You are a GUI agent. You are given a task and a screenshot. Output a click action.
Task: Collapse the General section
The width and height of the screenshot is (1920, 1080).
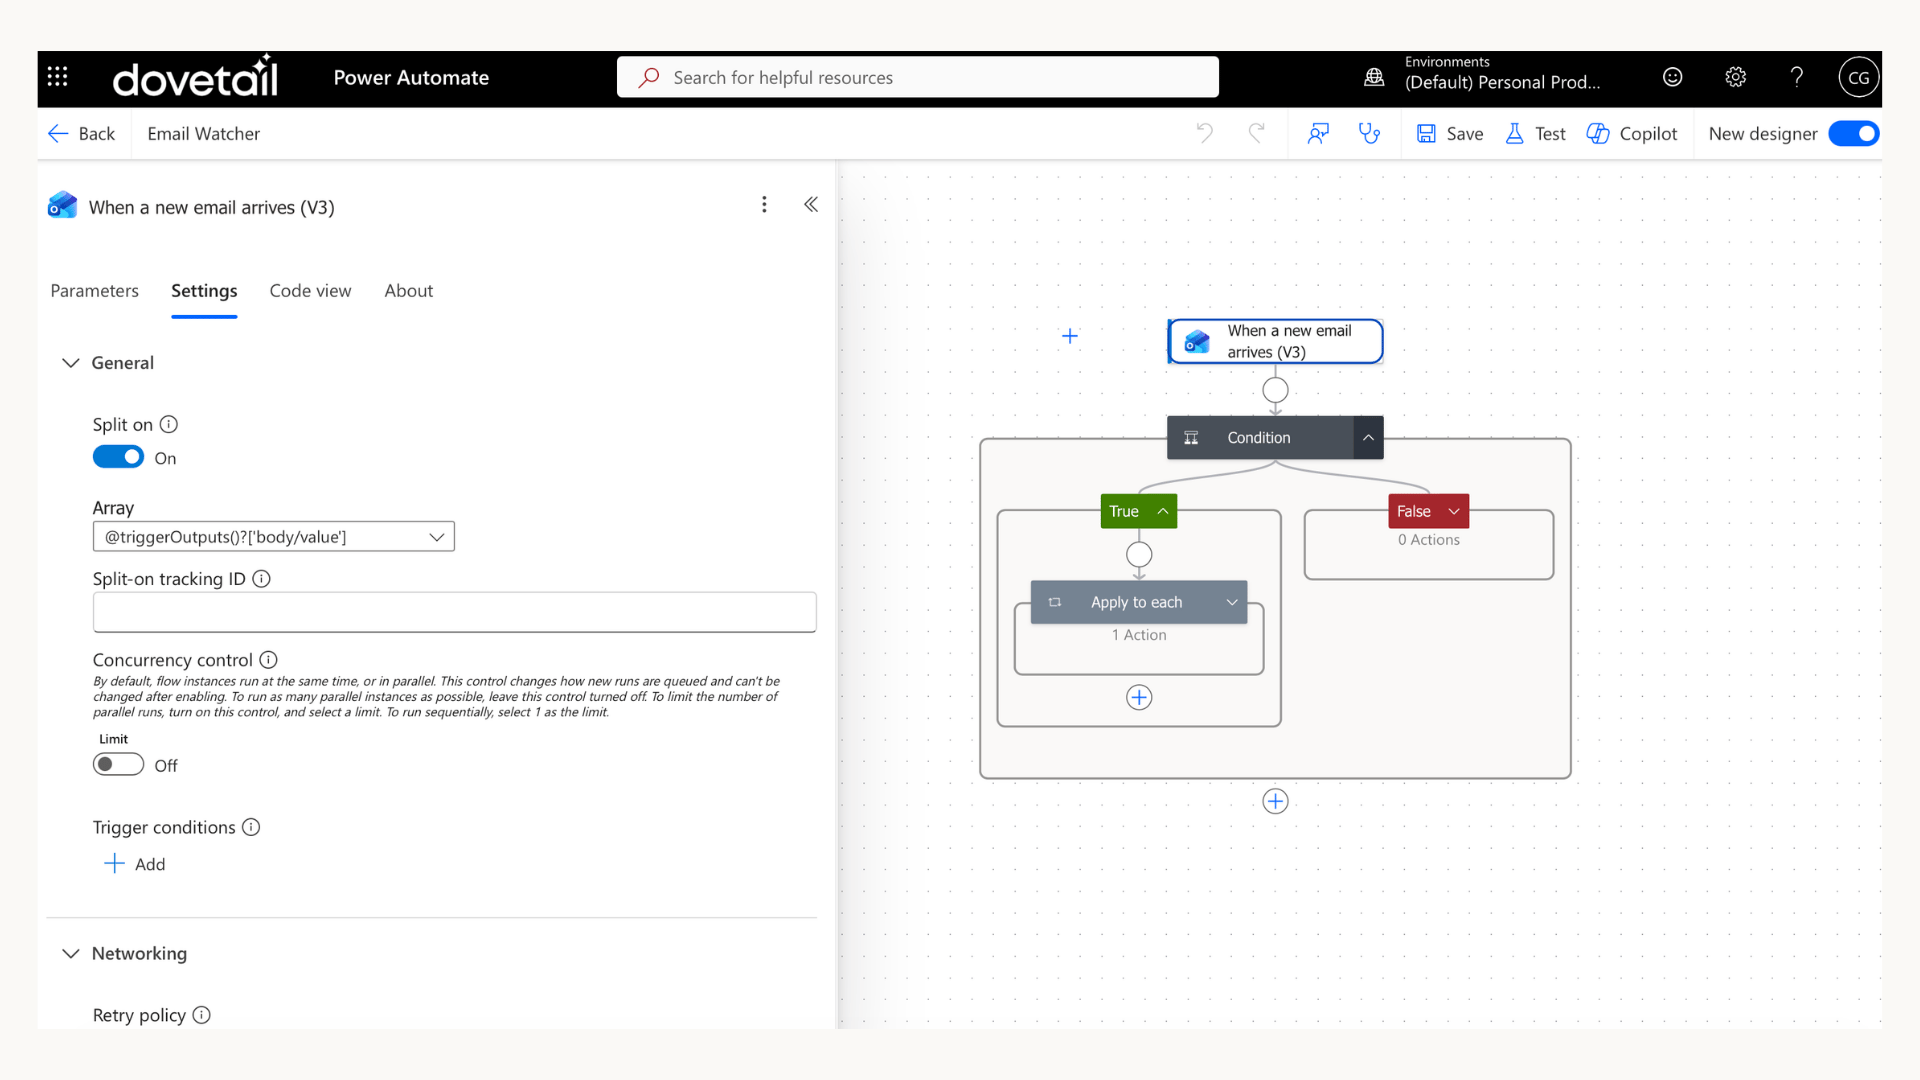[x=70, y=363]
